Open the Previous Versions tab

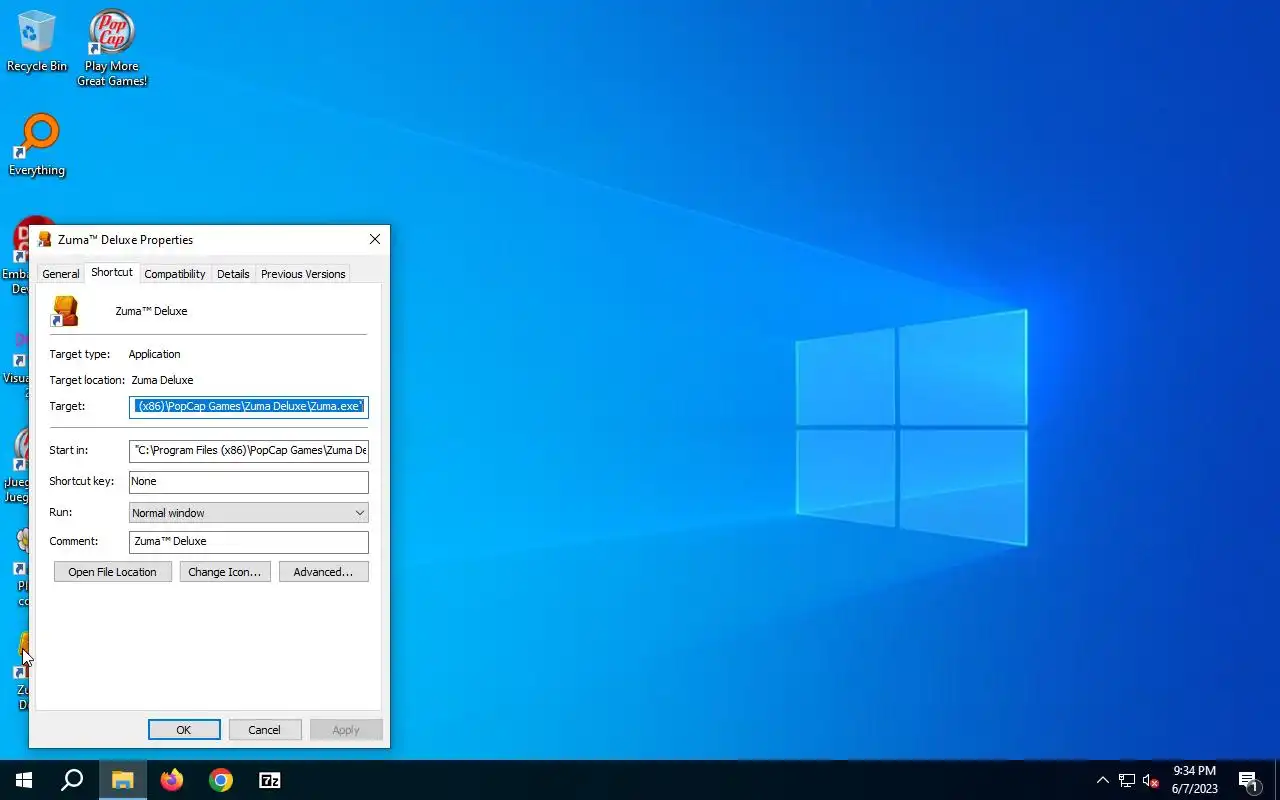(303, 274)
